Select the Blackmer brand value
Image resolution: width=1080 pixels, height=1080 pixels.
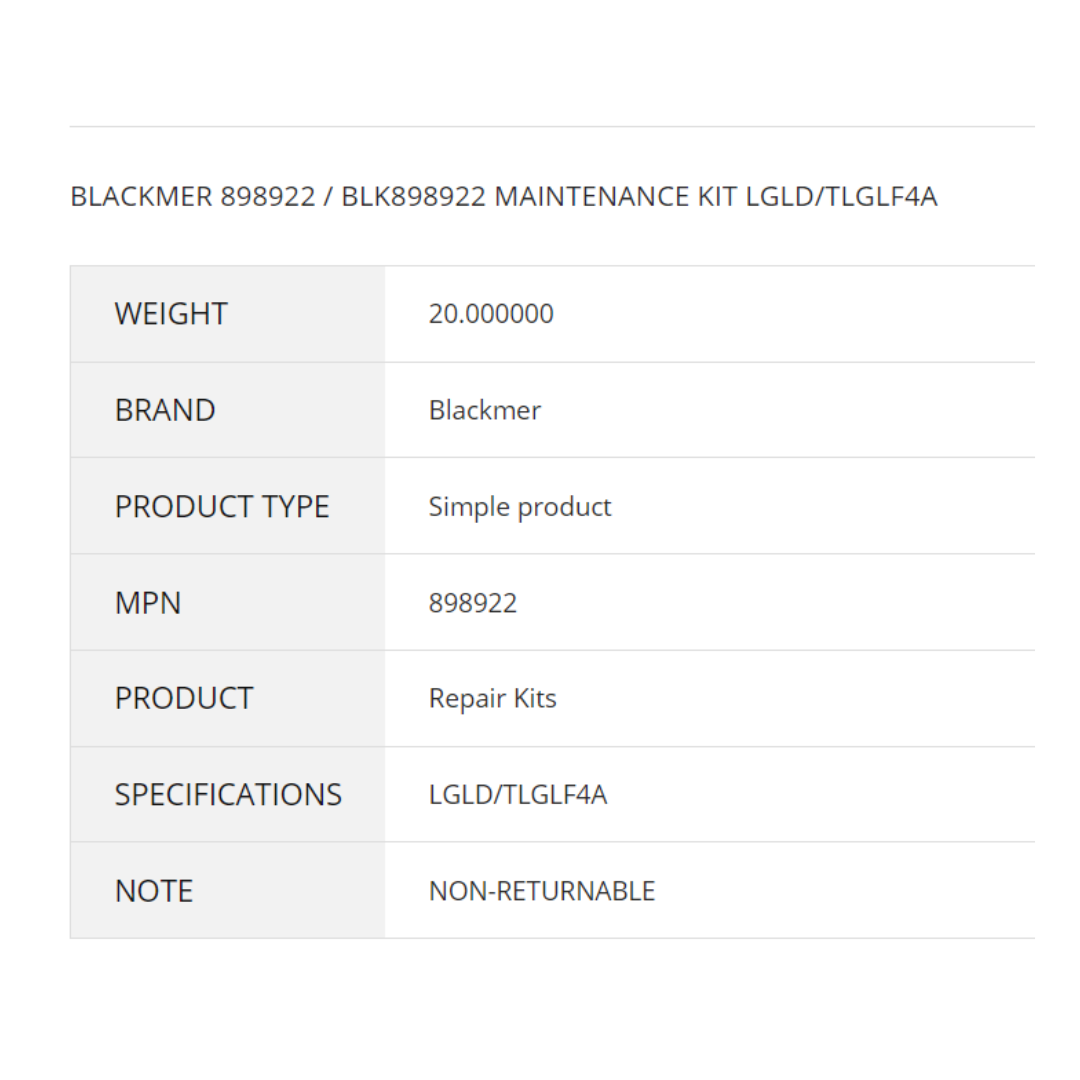[x=485, y=410]
